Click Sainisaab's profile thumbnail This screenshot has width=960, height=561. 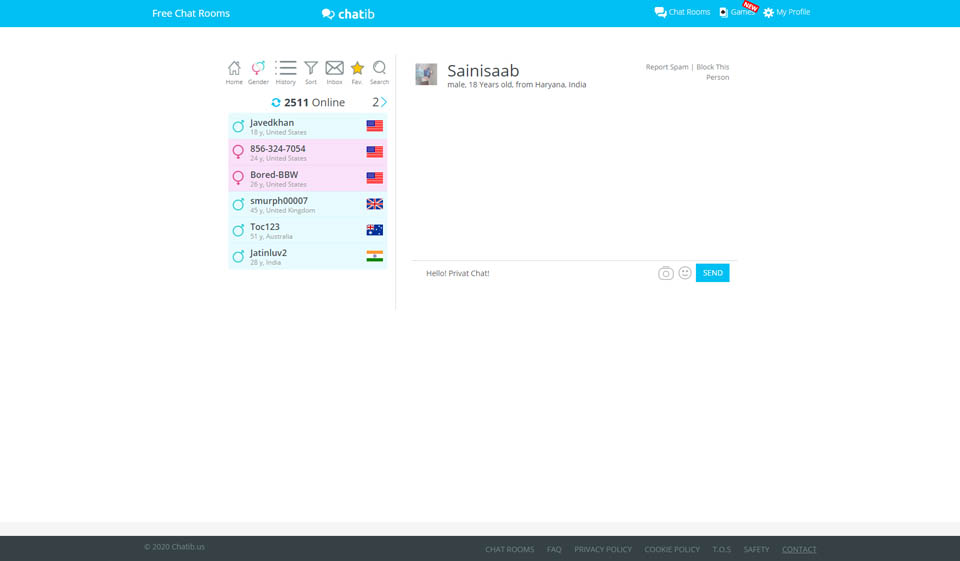426,74
